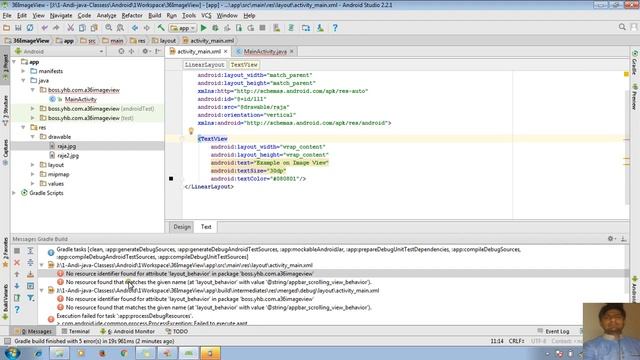
Task: Switch to the Design tab
Action: (x=182, y=227)
